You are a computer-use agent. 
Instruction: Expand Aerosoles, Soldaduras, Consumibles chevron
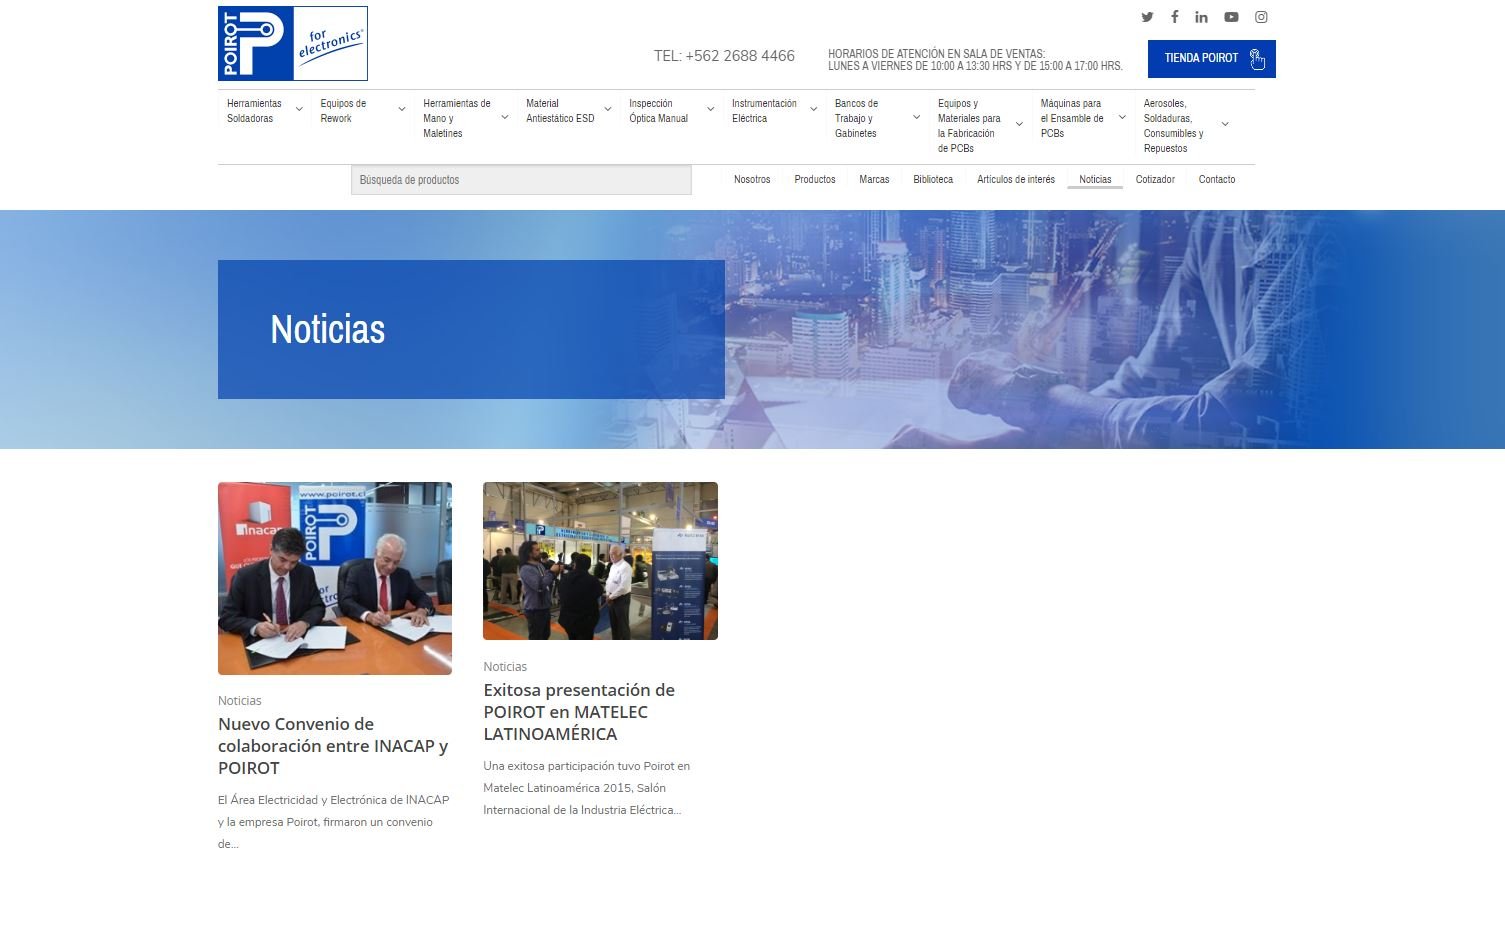coord(1225,125)
